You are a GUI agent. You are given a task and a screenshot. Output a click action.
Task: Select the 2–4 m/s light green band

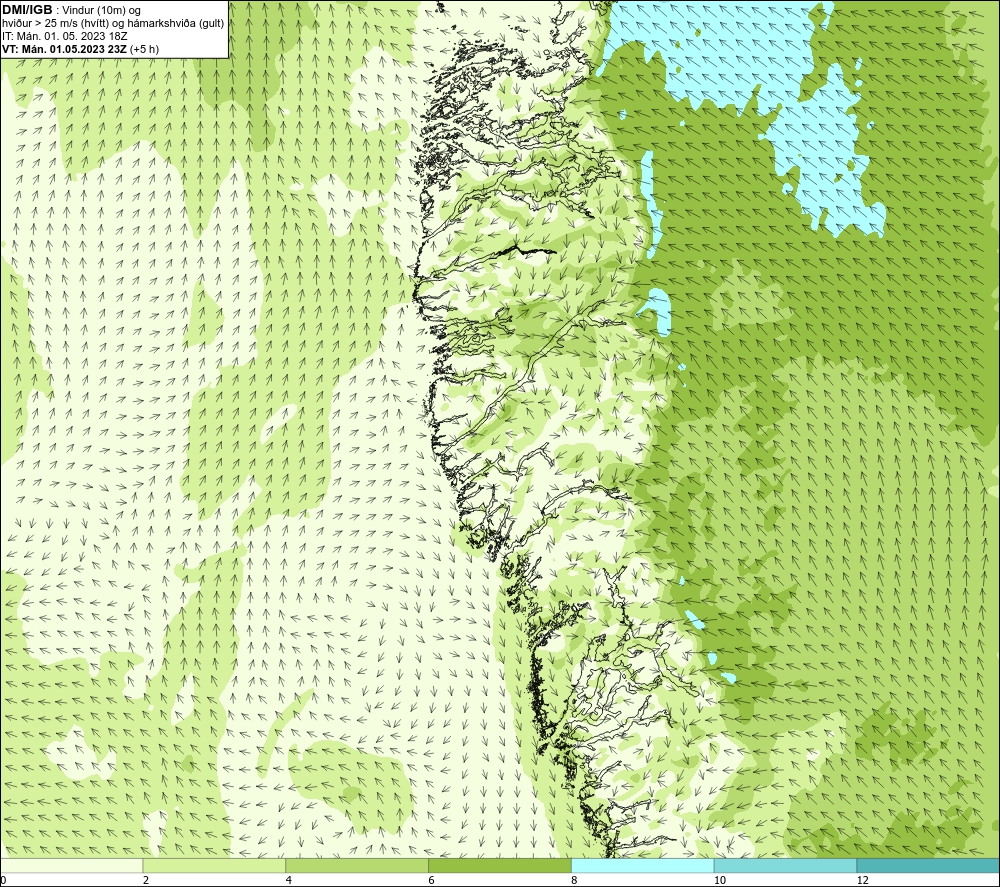(214, 865)
